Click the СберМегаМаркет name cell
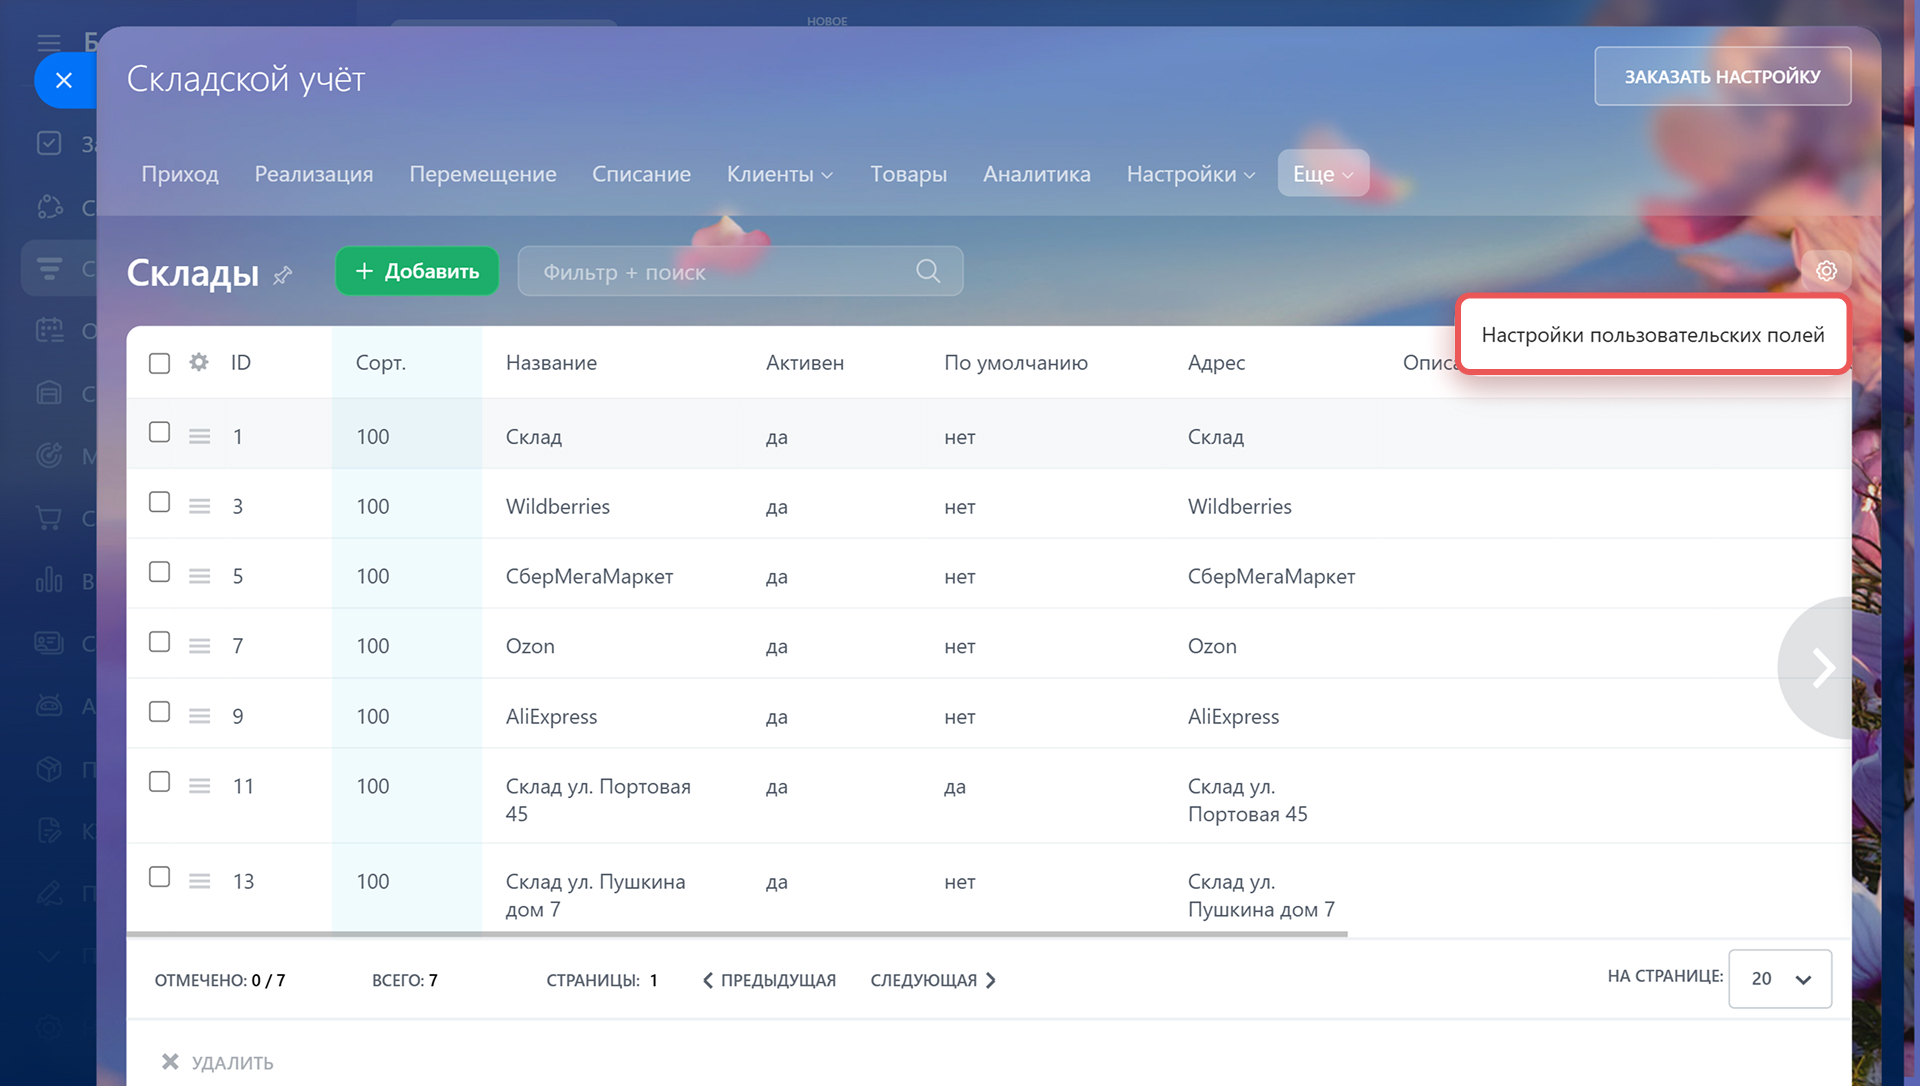Viewport: 1920px width, 1086px height. click(589, 577)
